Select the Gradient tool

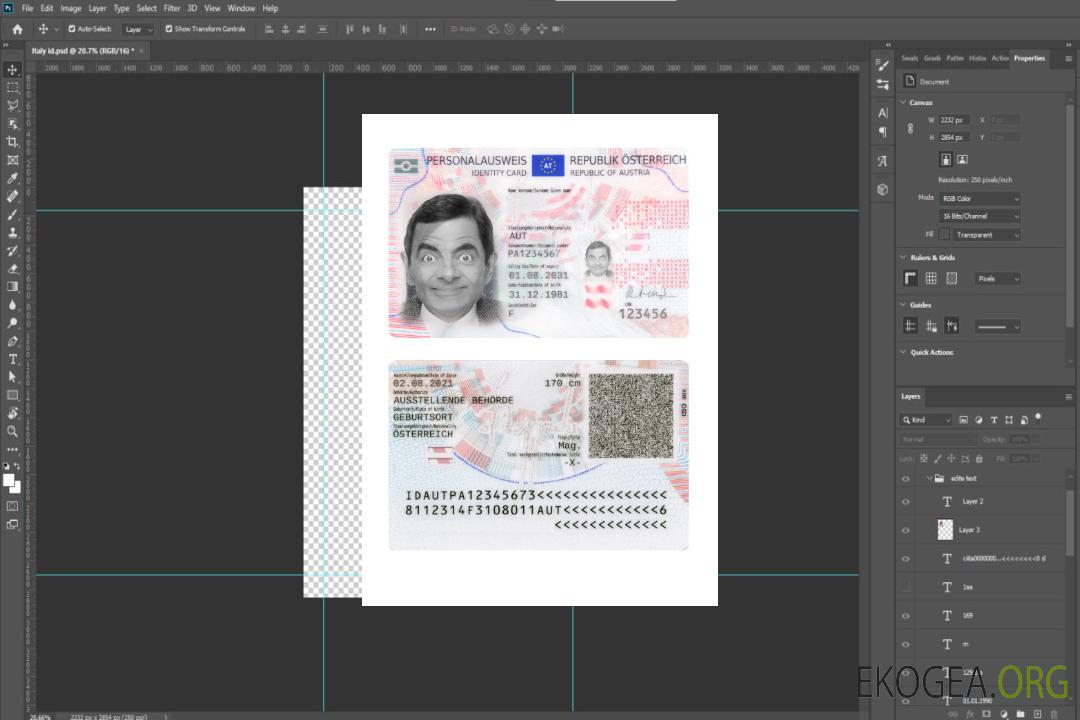tap(12, 287)
